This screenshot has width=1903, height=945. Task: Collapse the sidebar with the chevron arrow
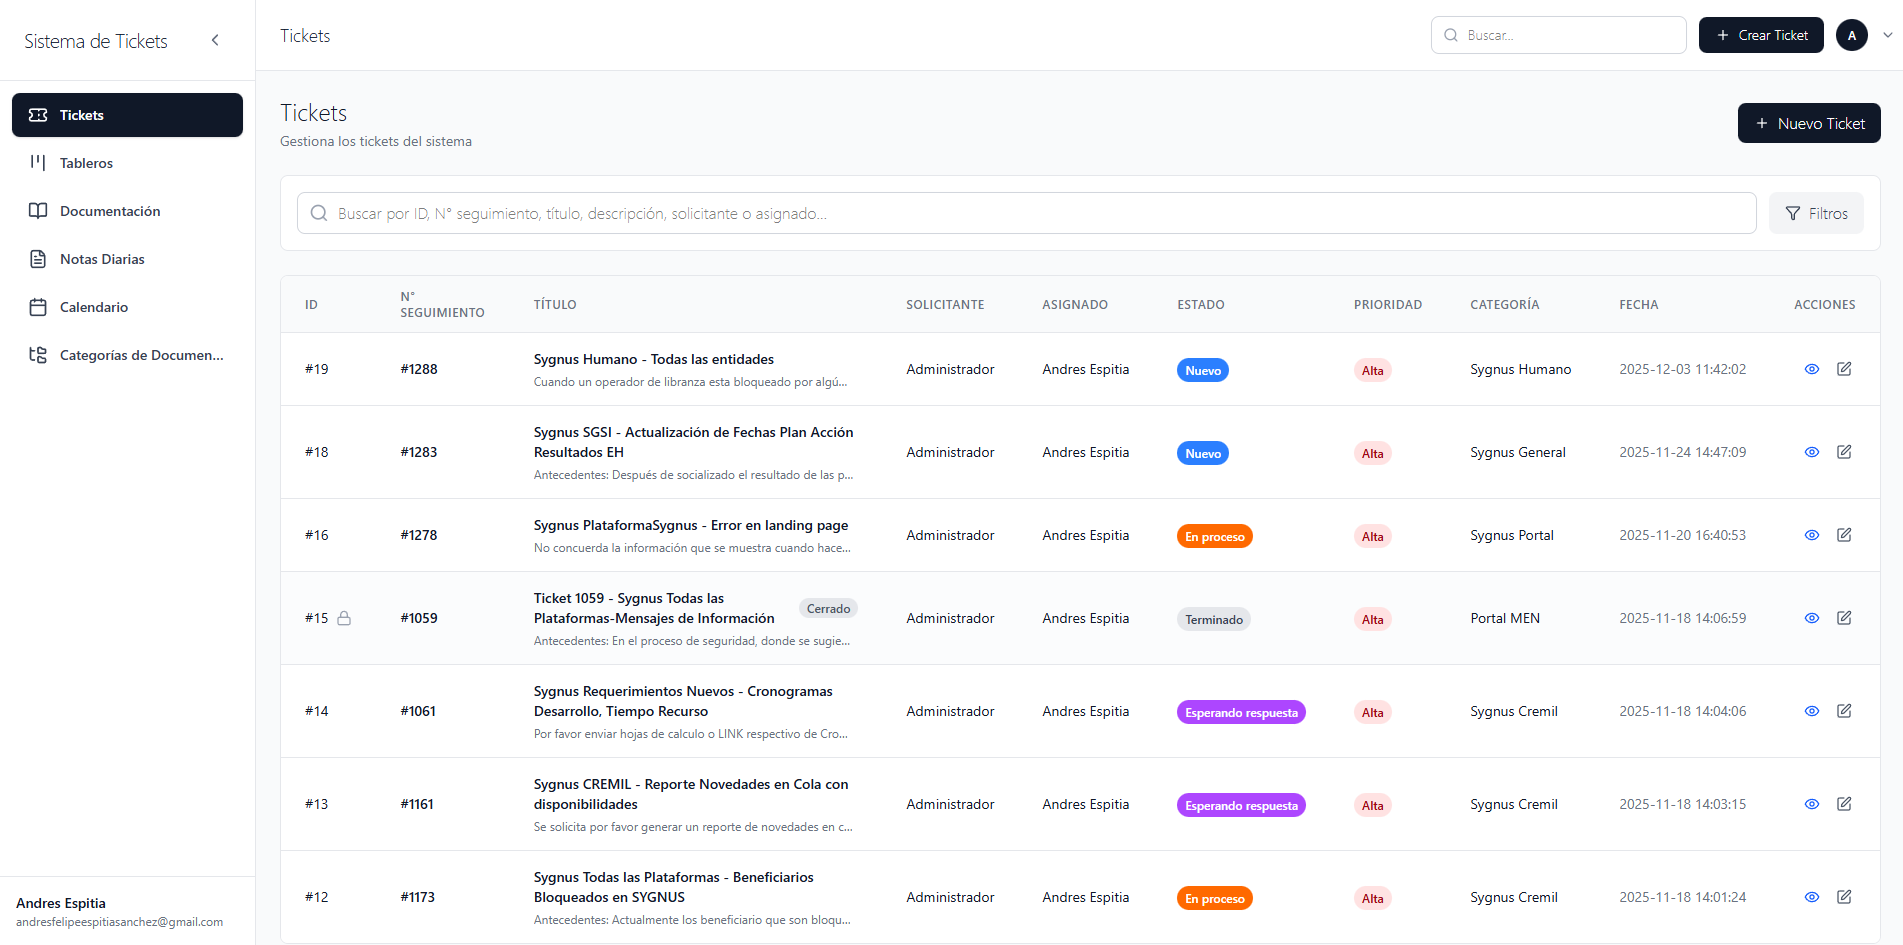[215, 40]
